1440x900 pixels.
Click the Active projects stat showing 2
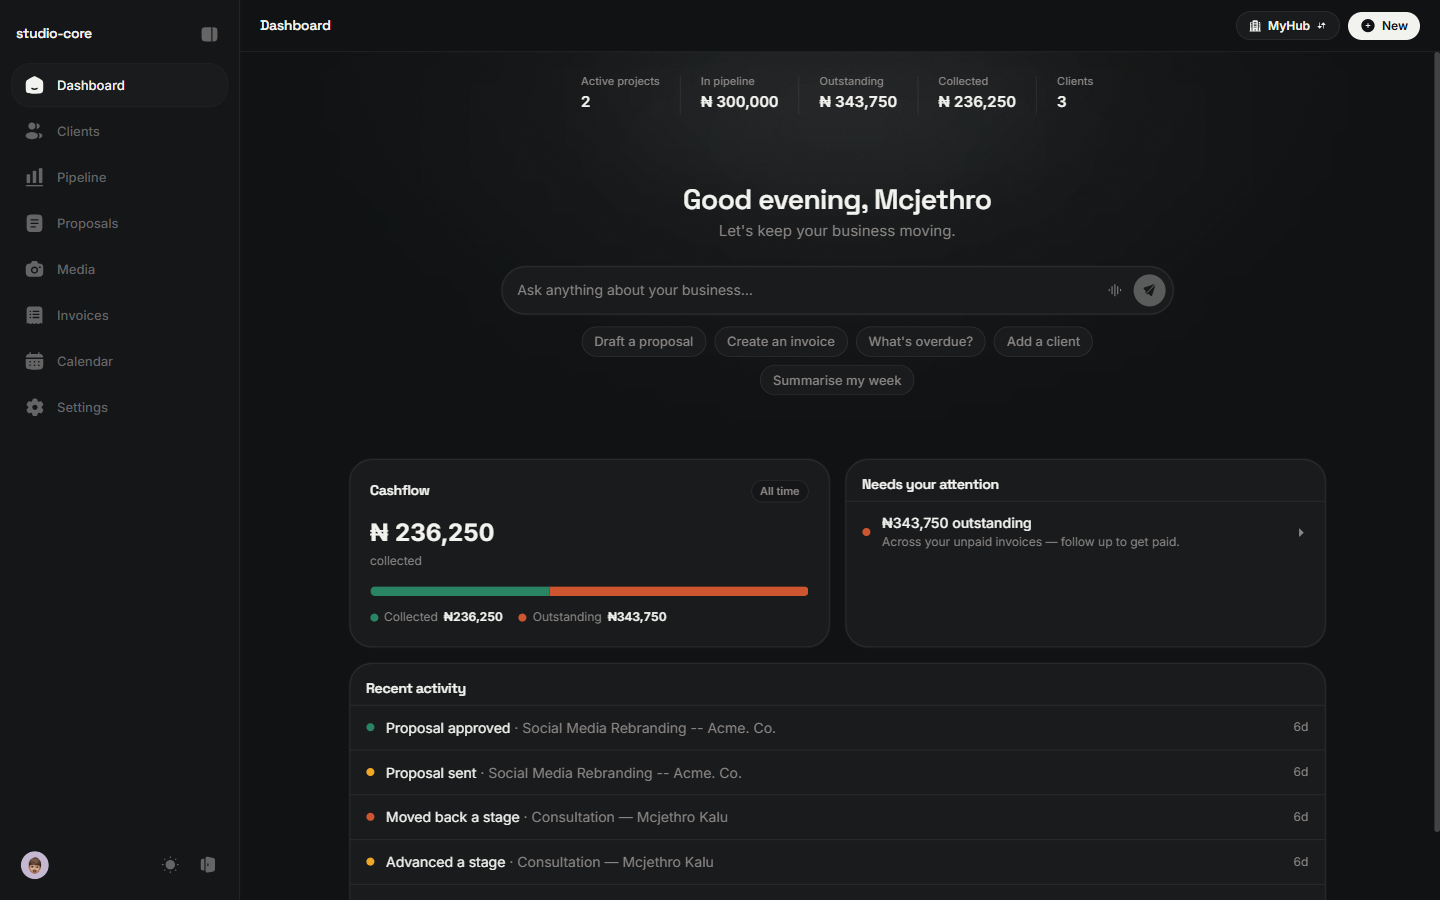[x=620, y=93]
